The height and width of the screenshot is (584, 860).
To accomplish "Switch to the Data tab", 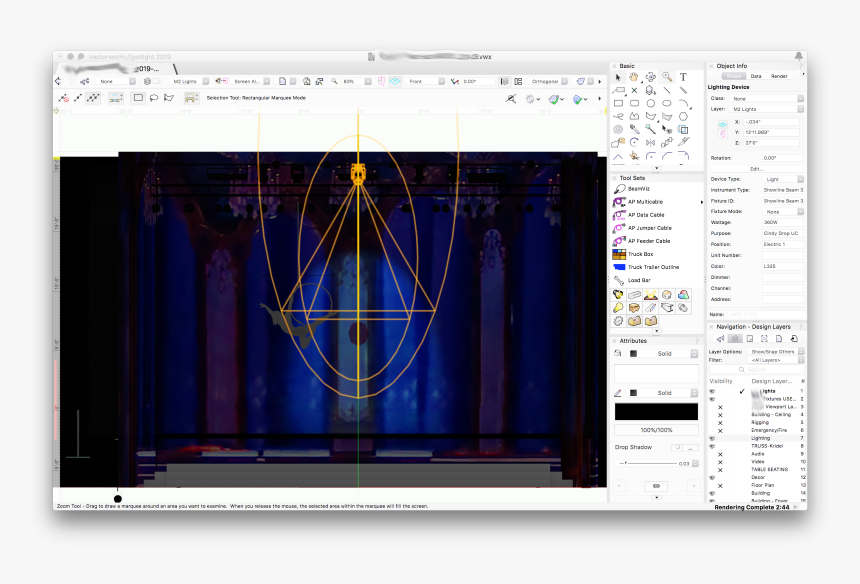I will click(756, 76).
